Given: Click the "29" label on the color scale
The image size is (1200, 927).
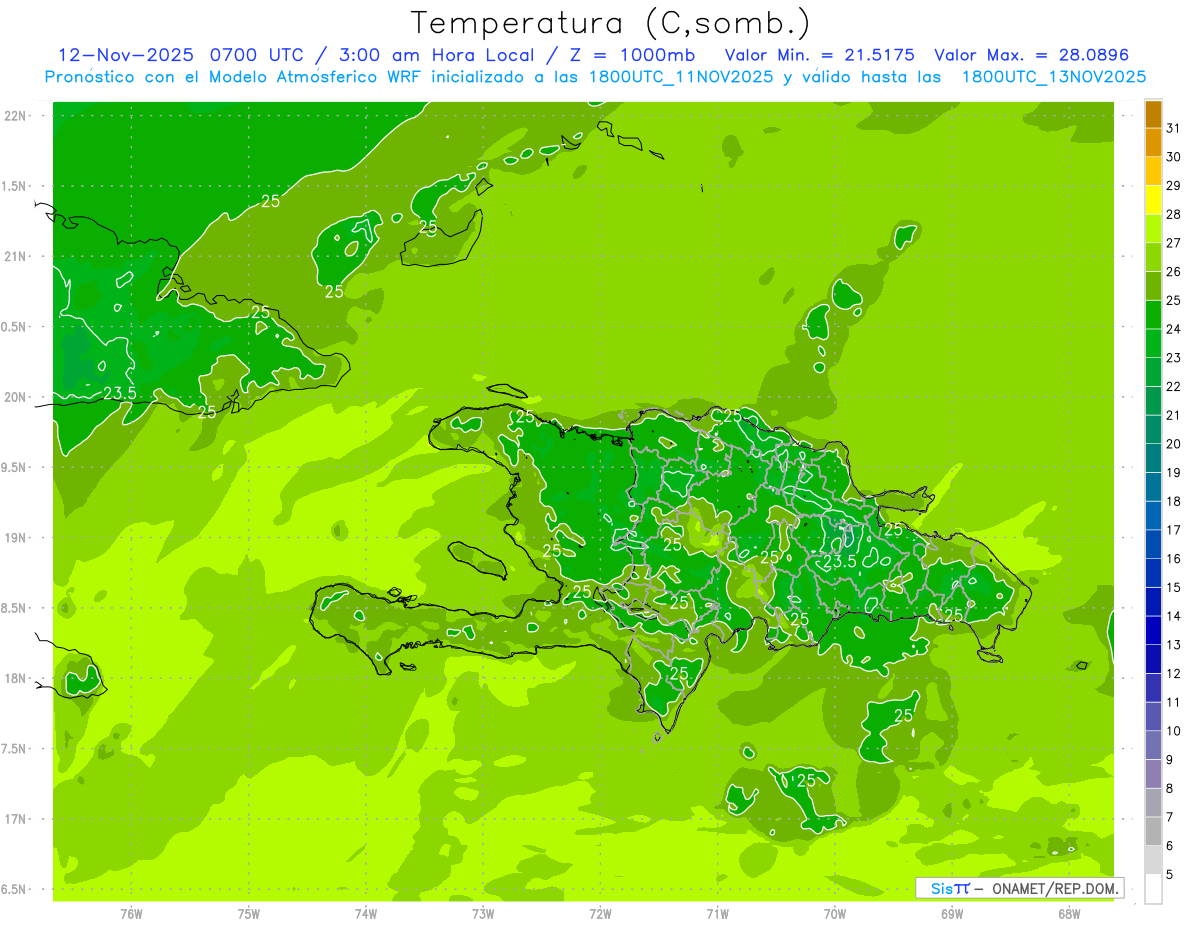Looking at the screenshot, I should 1174,186.
